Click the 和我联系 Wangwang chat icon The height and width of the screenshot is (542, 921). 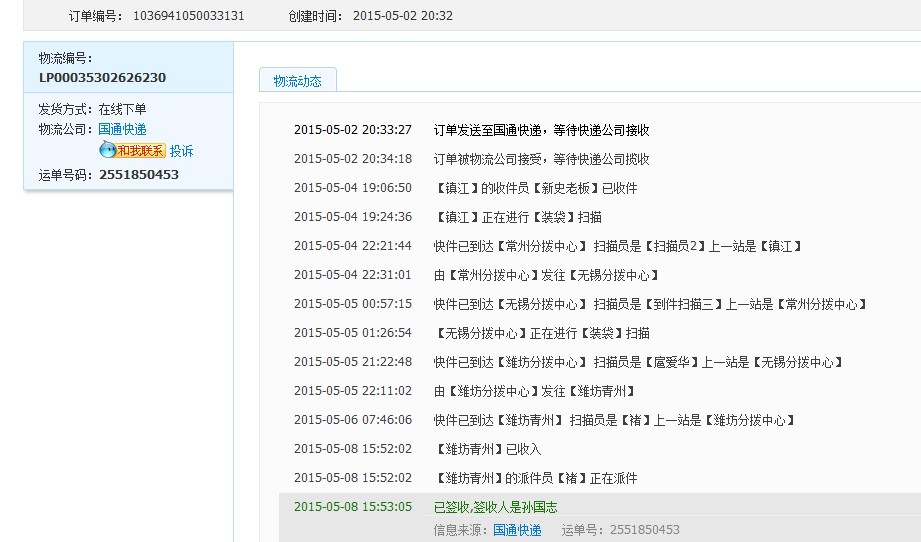132,151
